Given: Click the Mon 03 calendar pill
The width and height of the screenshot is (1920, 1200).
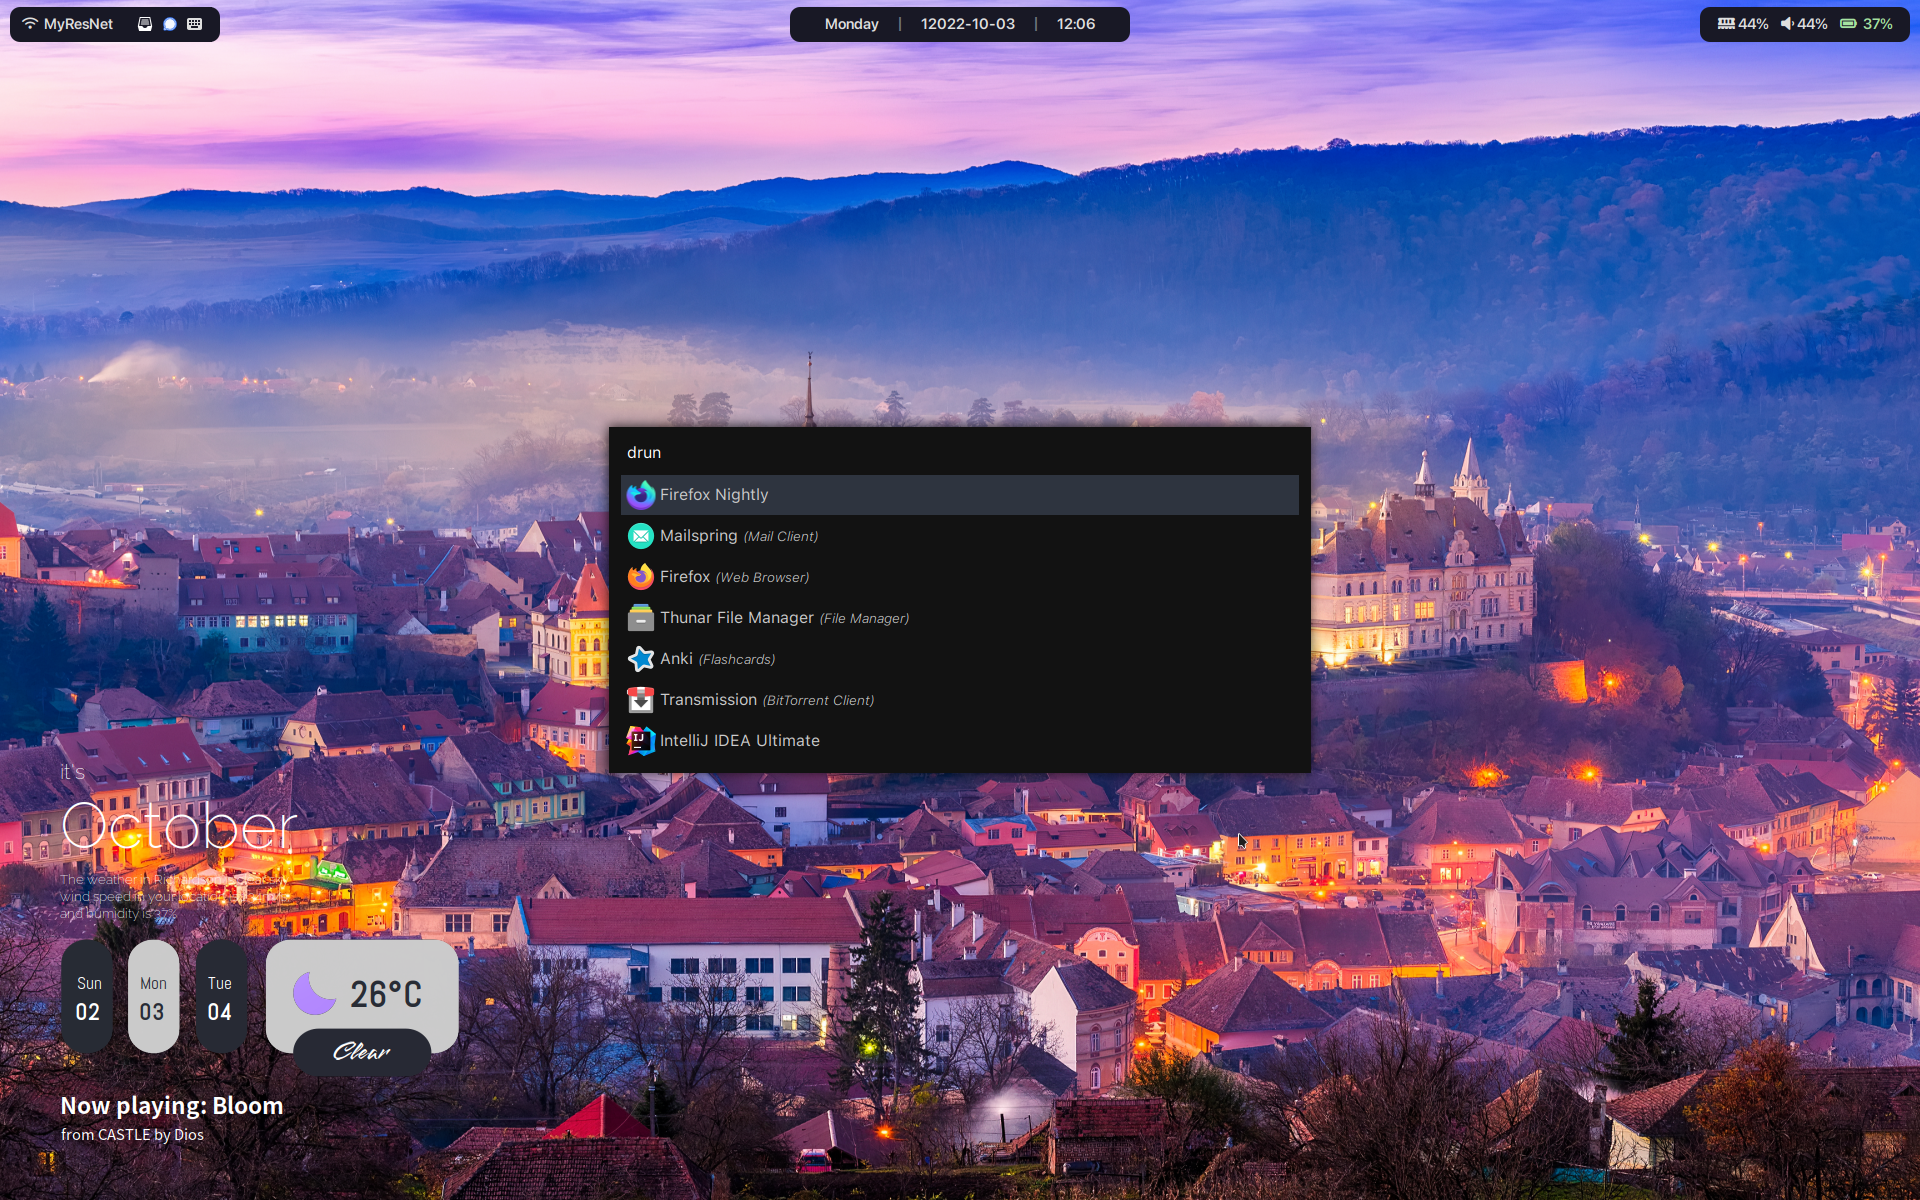Looking at the screenshot, I should [153, 997].
